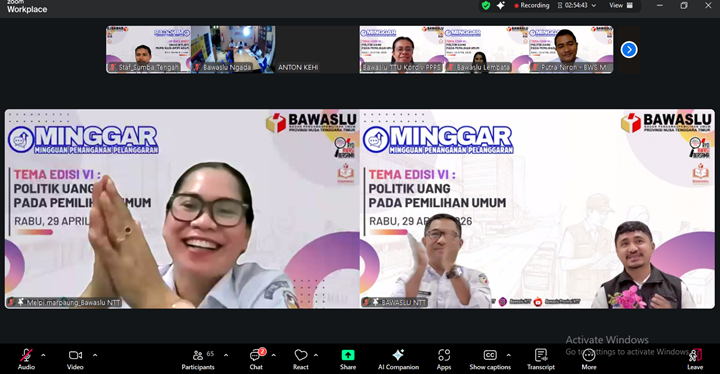The image size is (720, 374).
Task: Open Participants panel
Action: point(198,359)
